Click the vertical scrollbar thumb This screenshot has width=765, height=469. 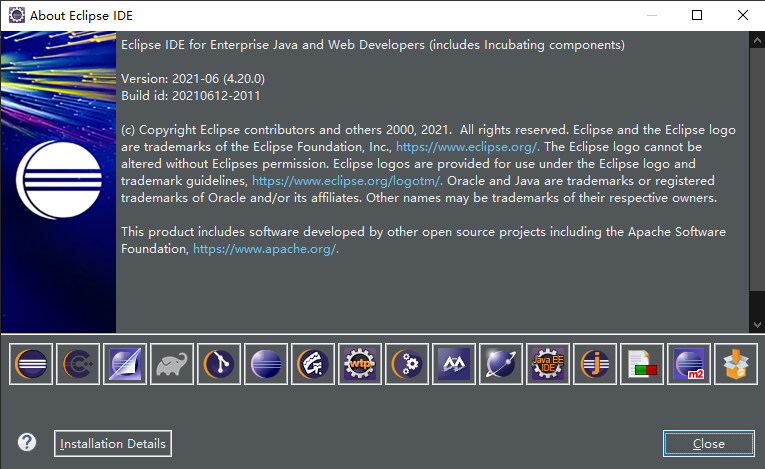point(757,169)
